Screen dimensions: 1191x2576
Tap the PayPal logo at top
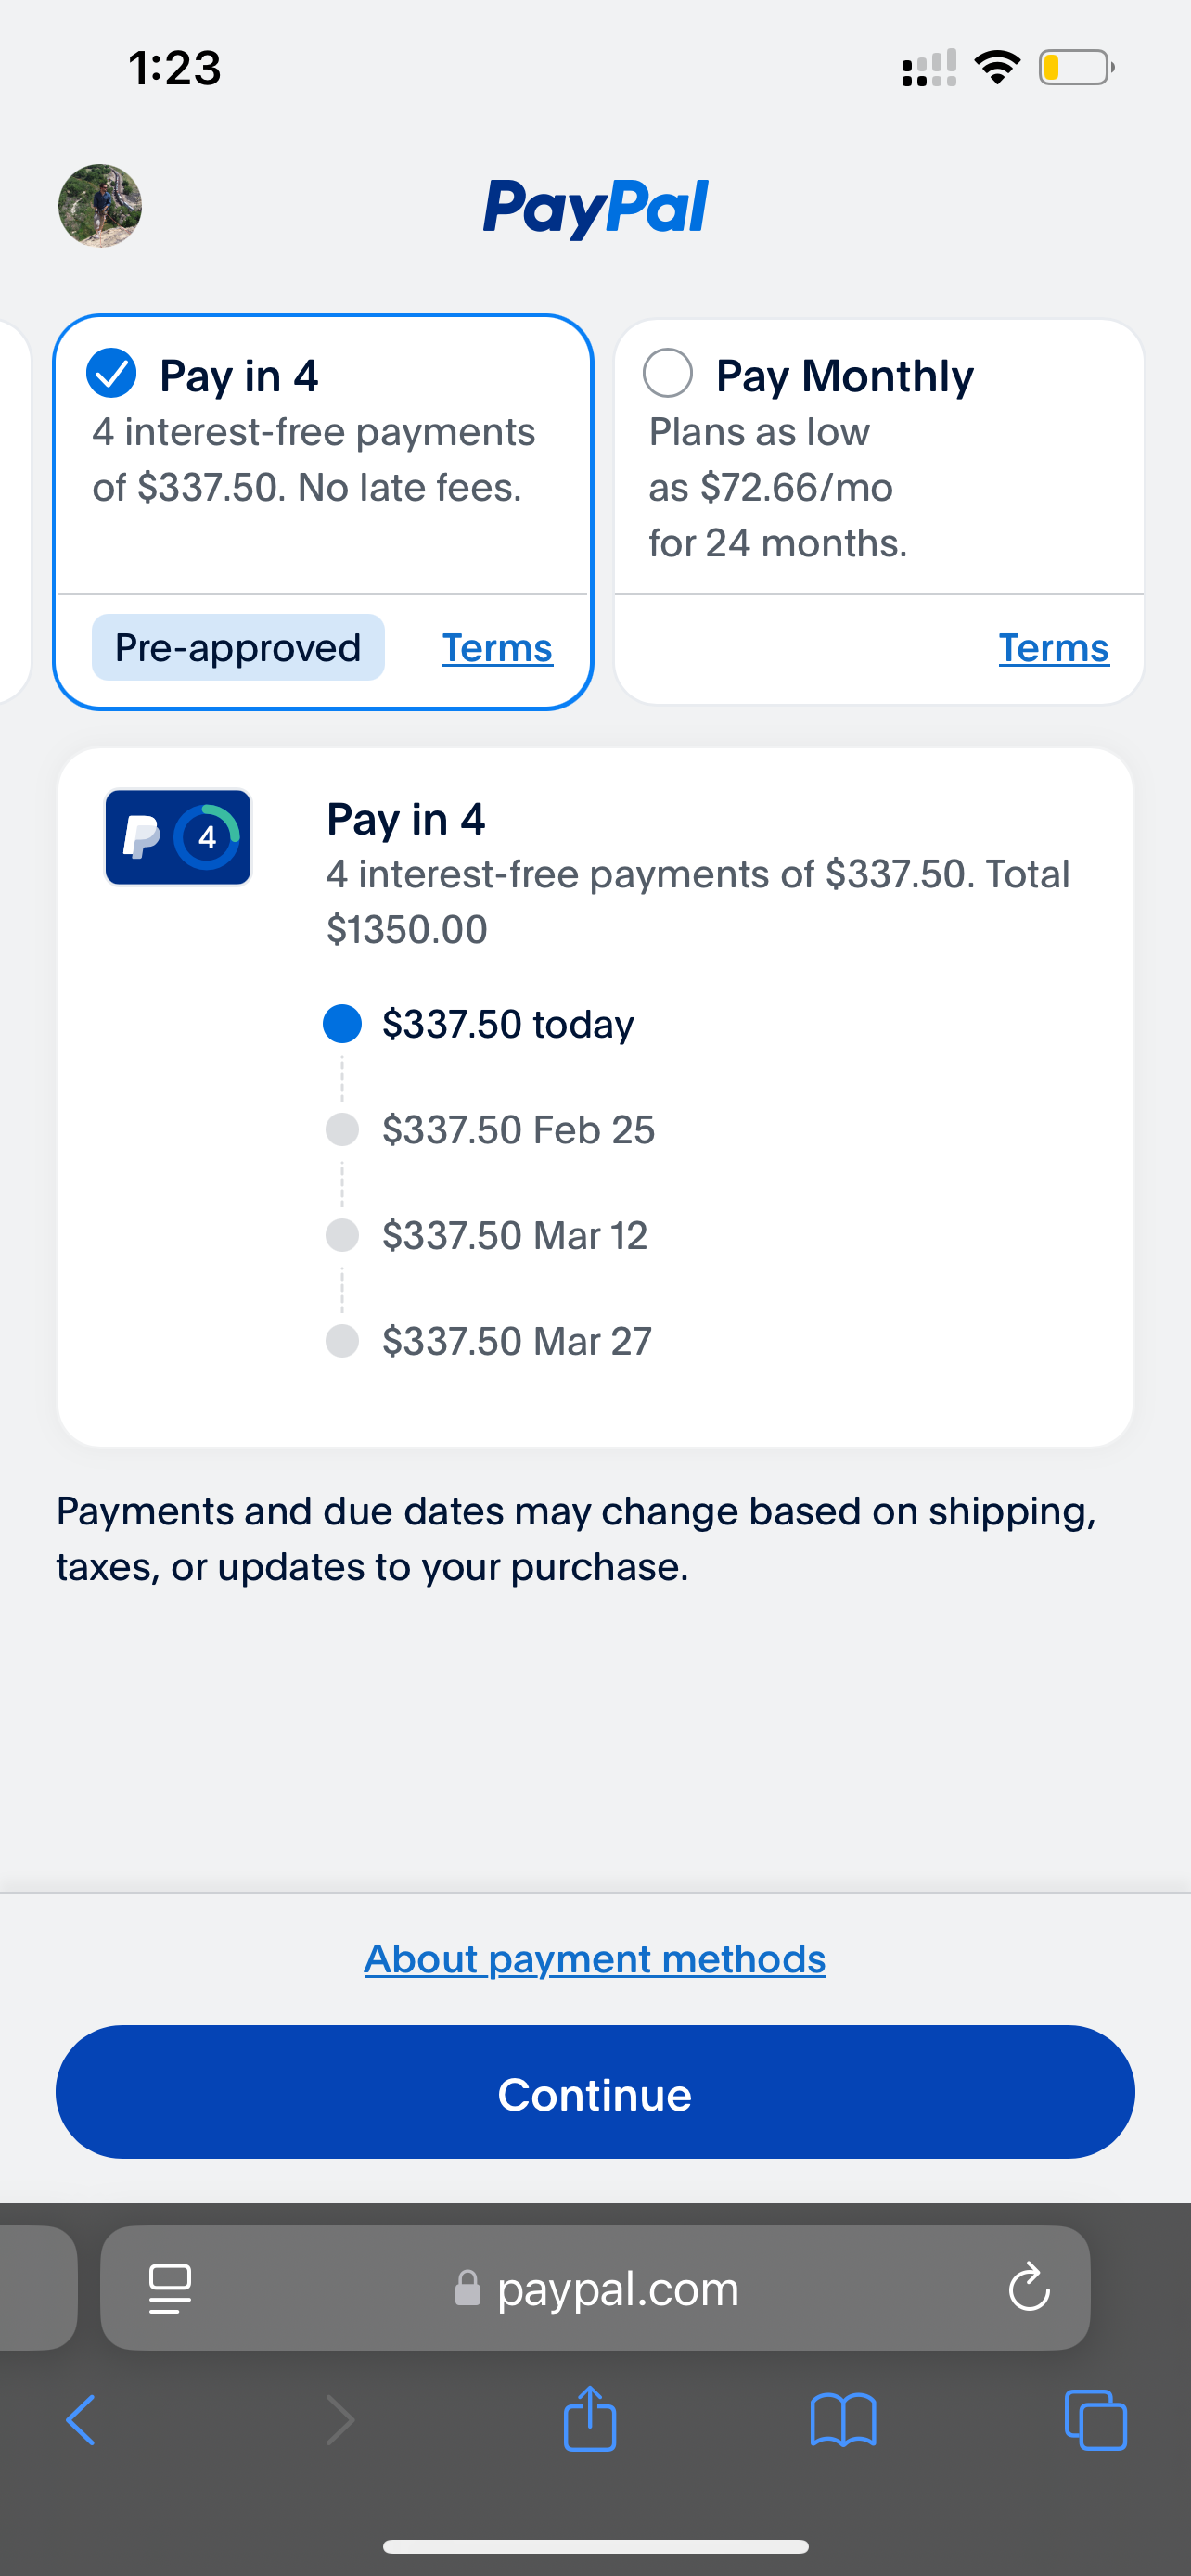tap(595, 207)
